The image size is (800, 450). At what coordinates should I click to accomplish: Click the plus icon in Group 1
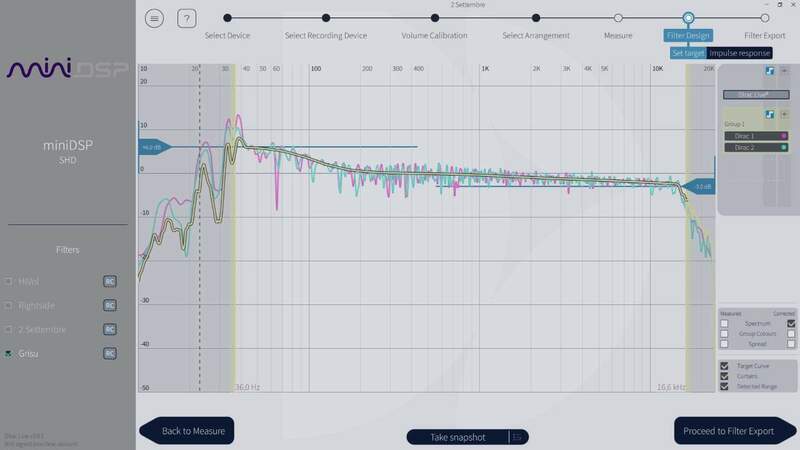point(784,114)
